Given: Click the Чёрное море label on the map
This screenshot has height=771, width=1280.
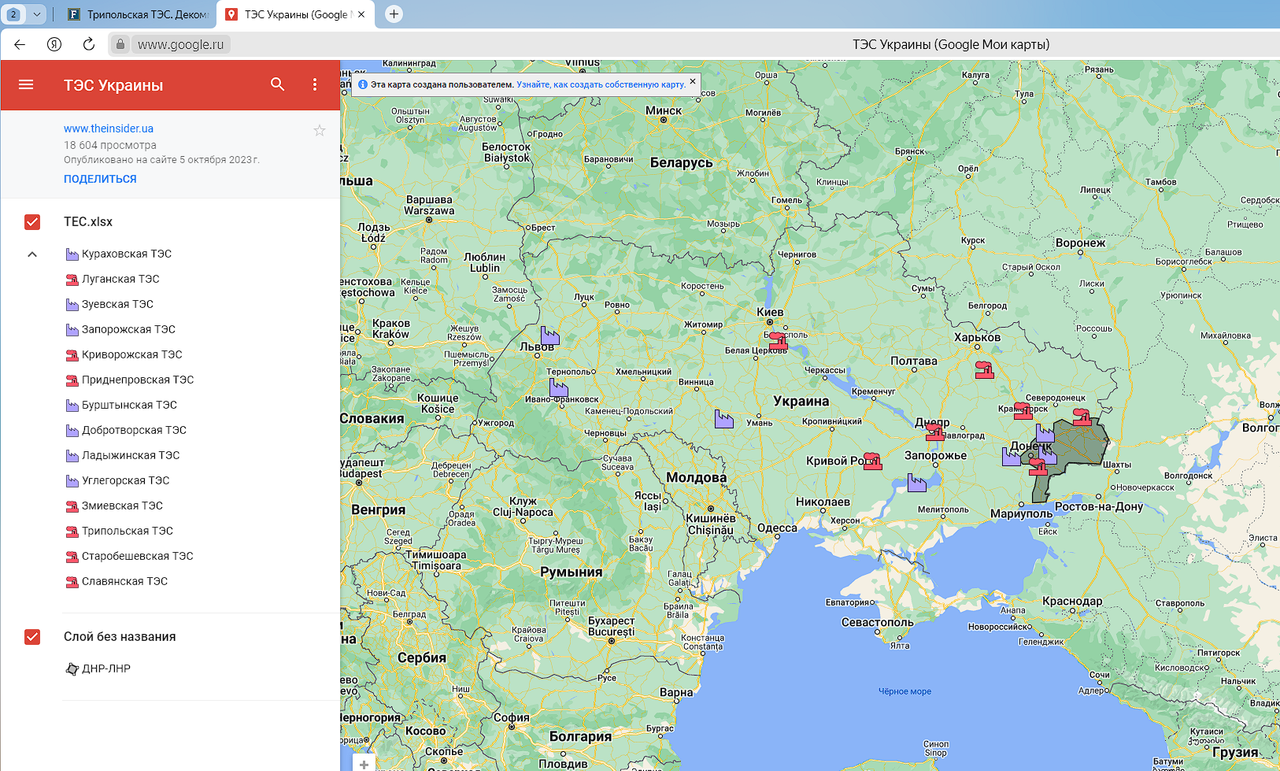Looking at the screenshot, I should coord(905,692).
